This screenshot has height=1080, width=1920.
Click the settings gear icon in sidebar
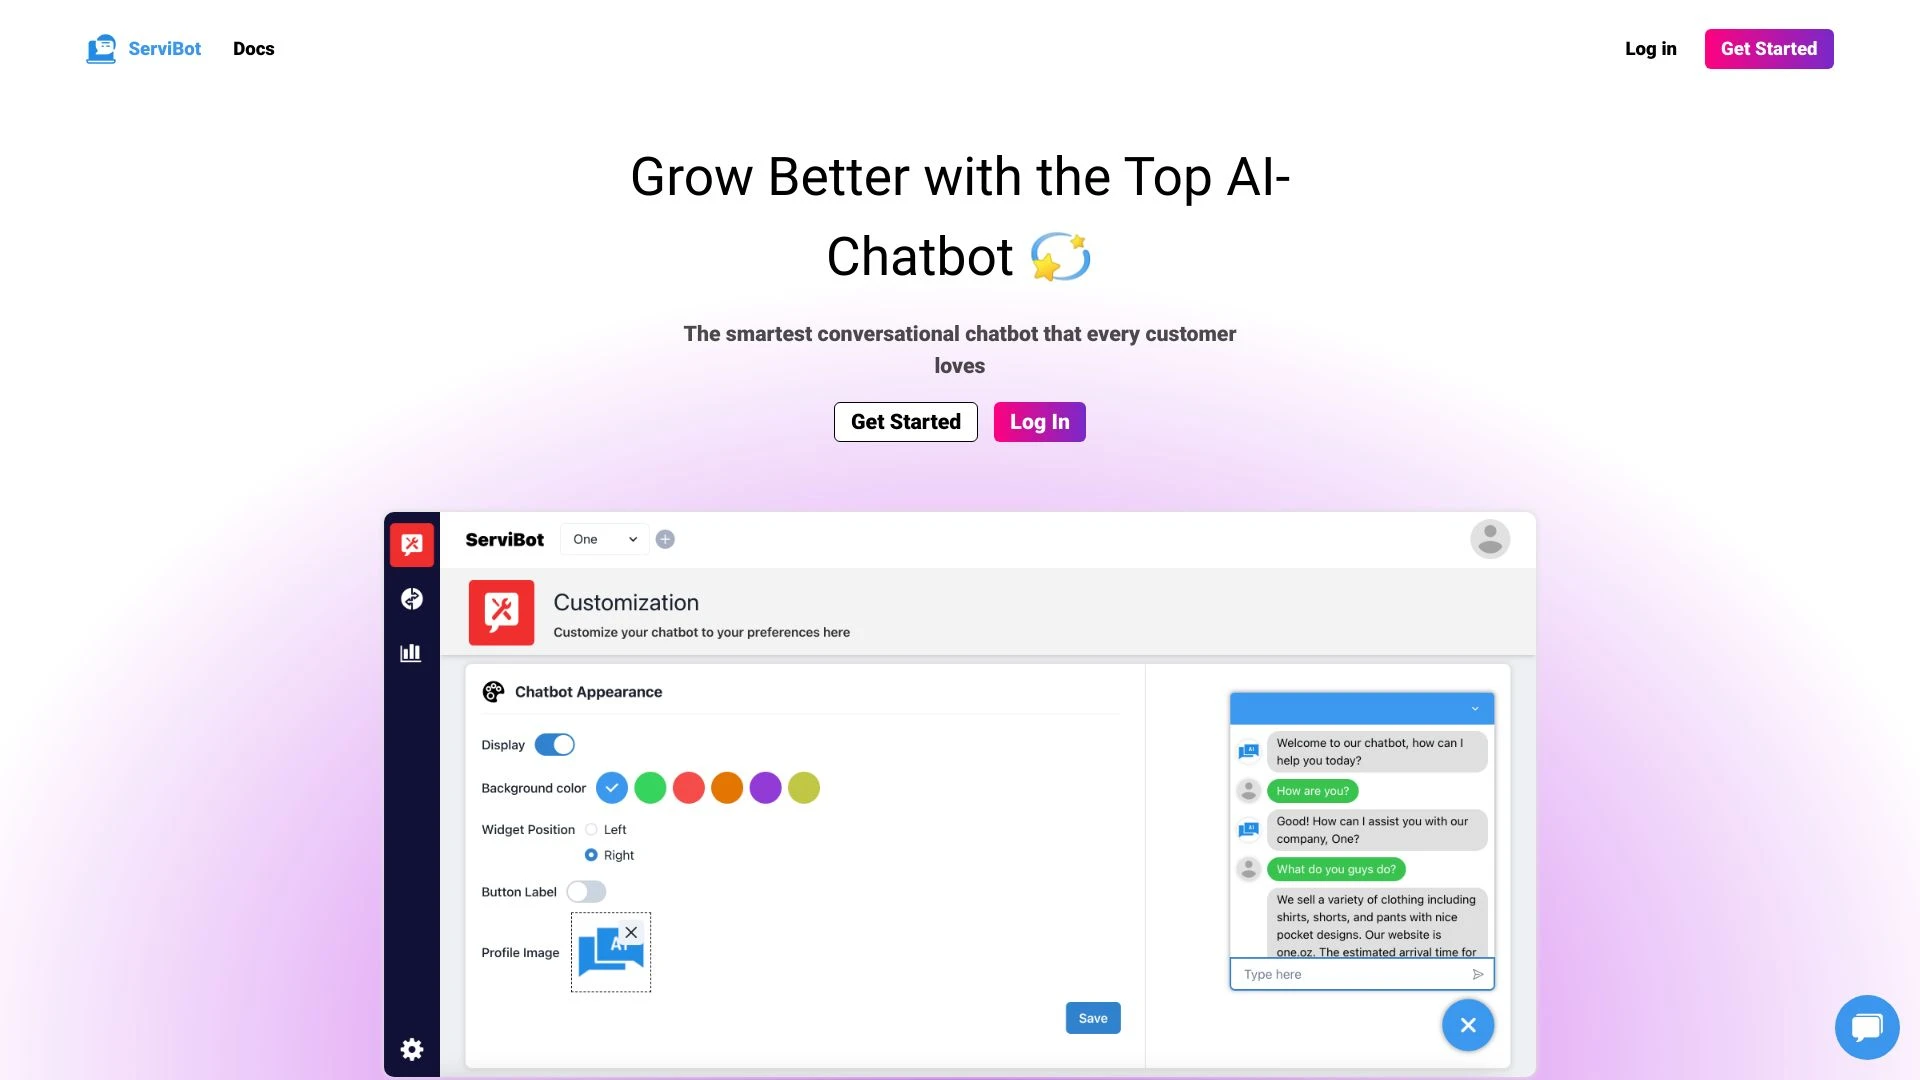pos(411,1048)
